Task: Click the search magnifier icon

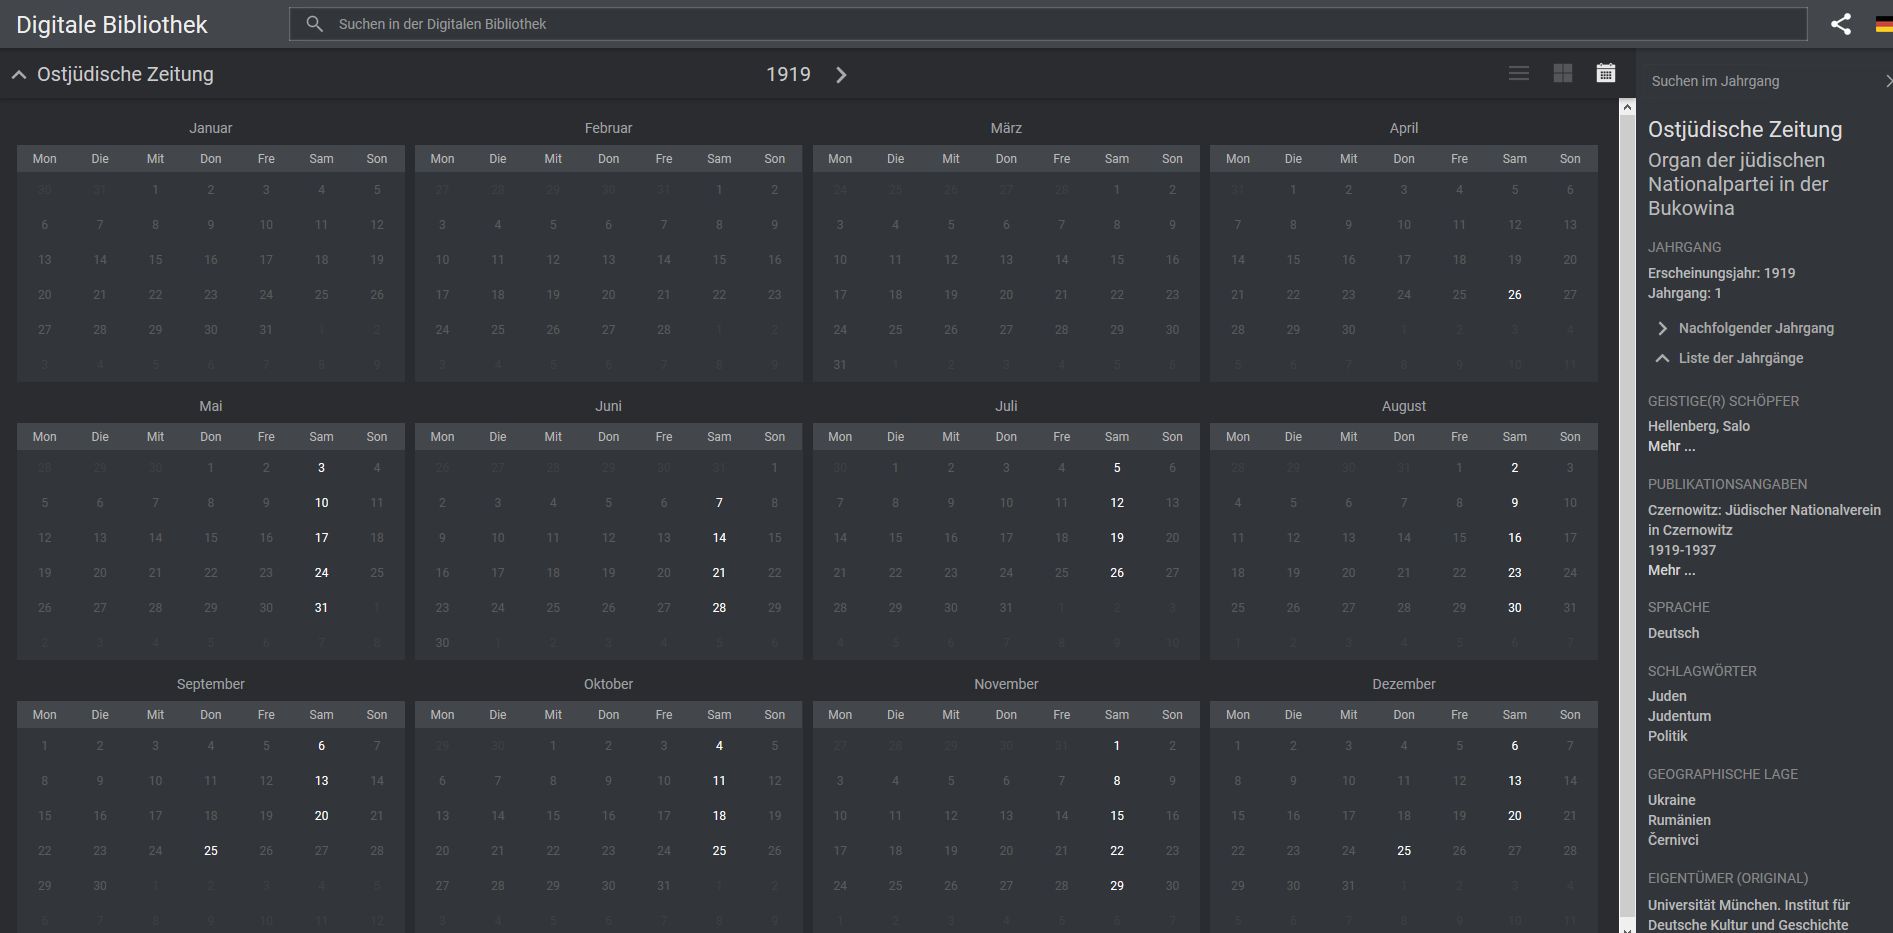Action: click(314, 24)
